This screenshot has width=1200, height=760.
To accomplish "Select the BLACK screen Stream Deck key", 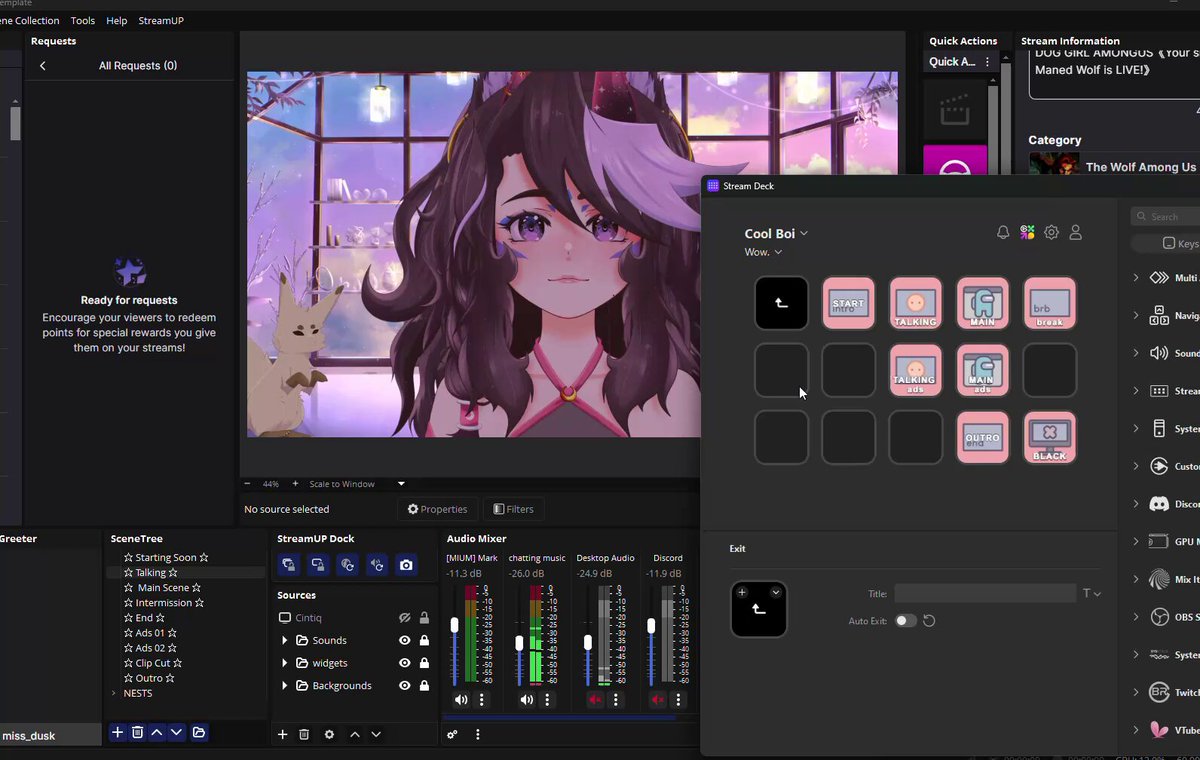I will point(1050,437).
